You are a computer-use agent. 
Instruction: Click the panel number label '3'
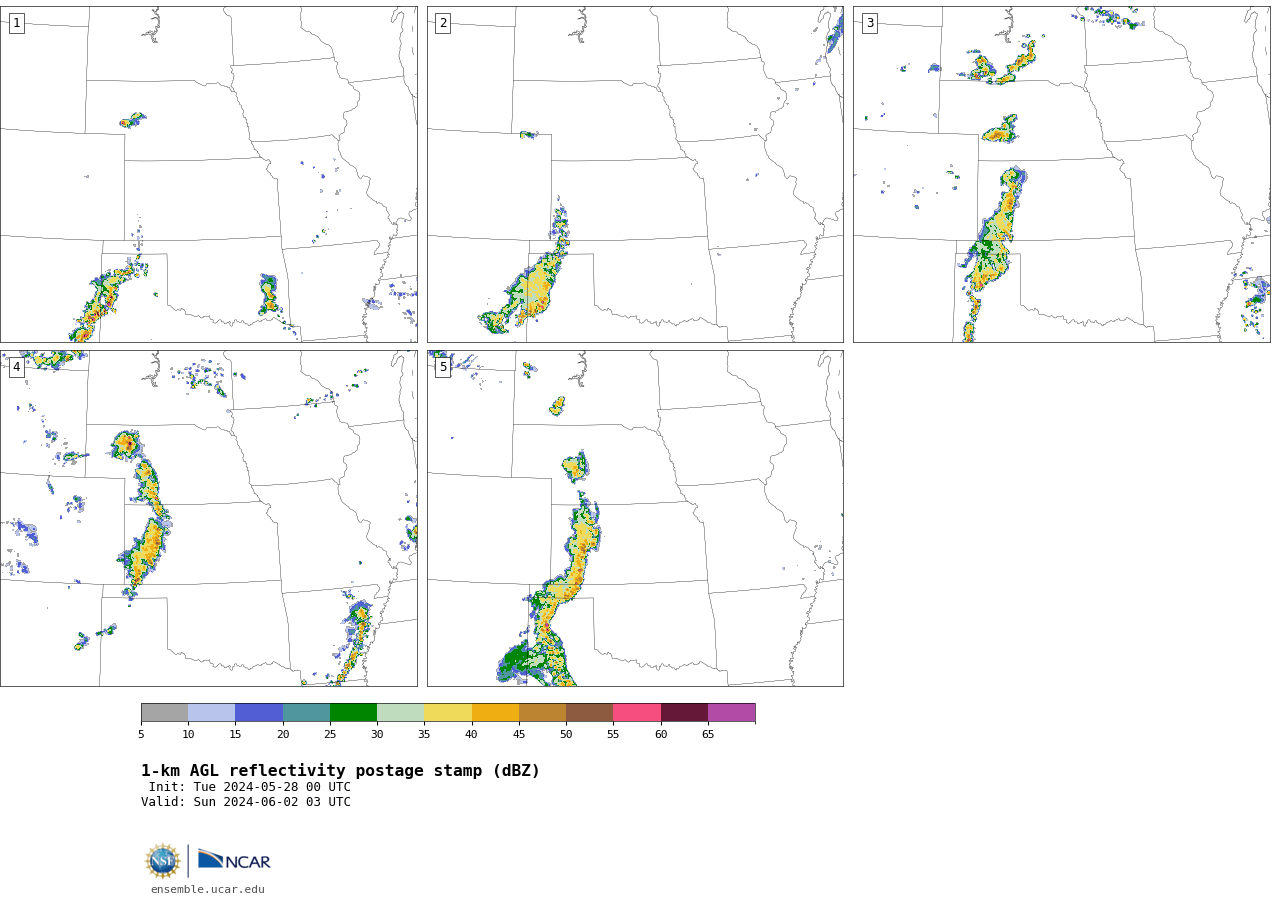point(870,23)
